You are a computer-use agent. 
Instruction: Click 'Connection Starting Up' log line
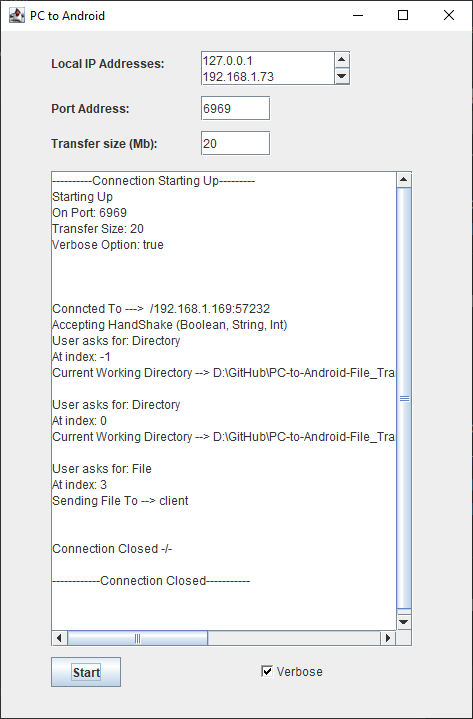pyautogui.click(x=154, y=181)
